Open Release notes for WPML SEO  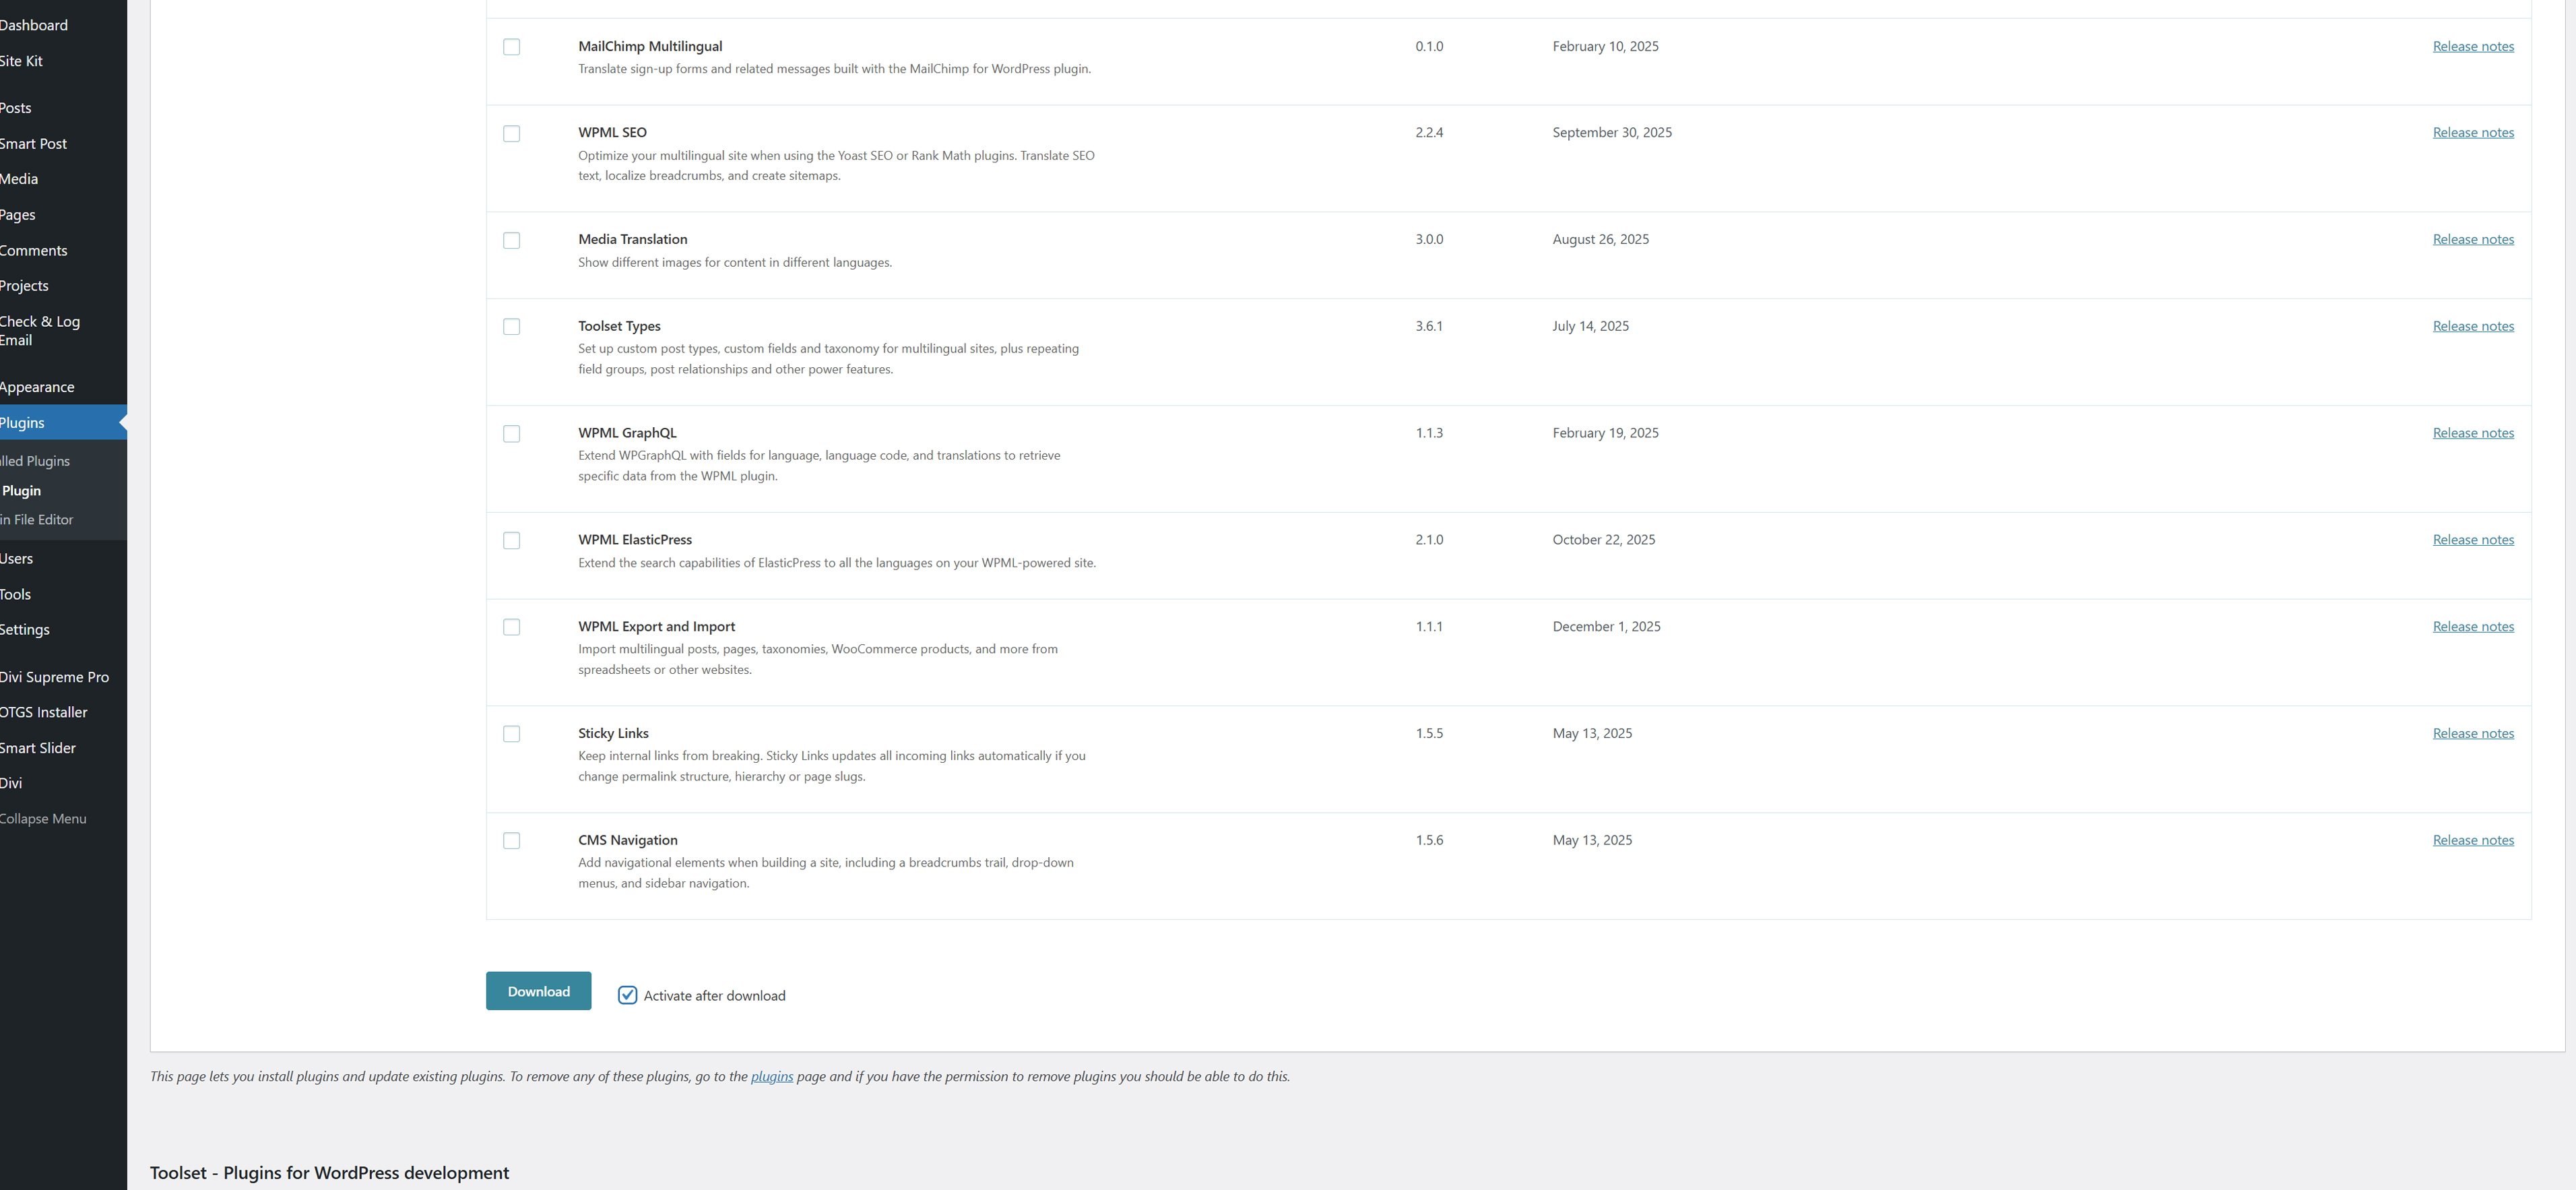(x=2472, y=133)
